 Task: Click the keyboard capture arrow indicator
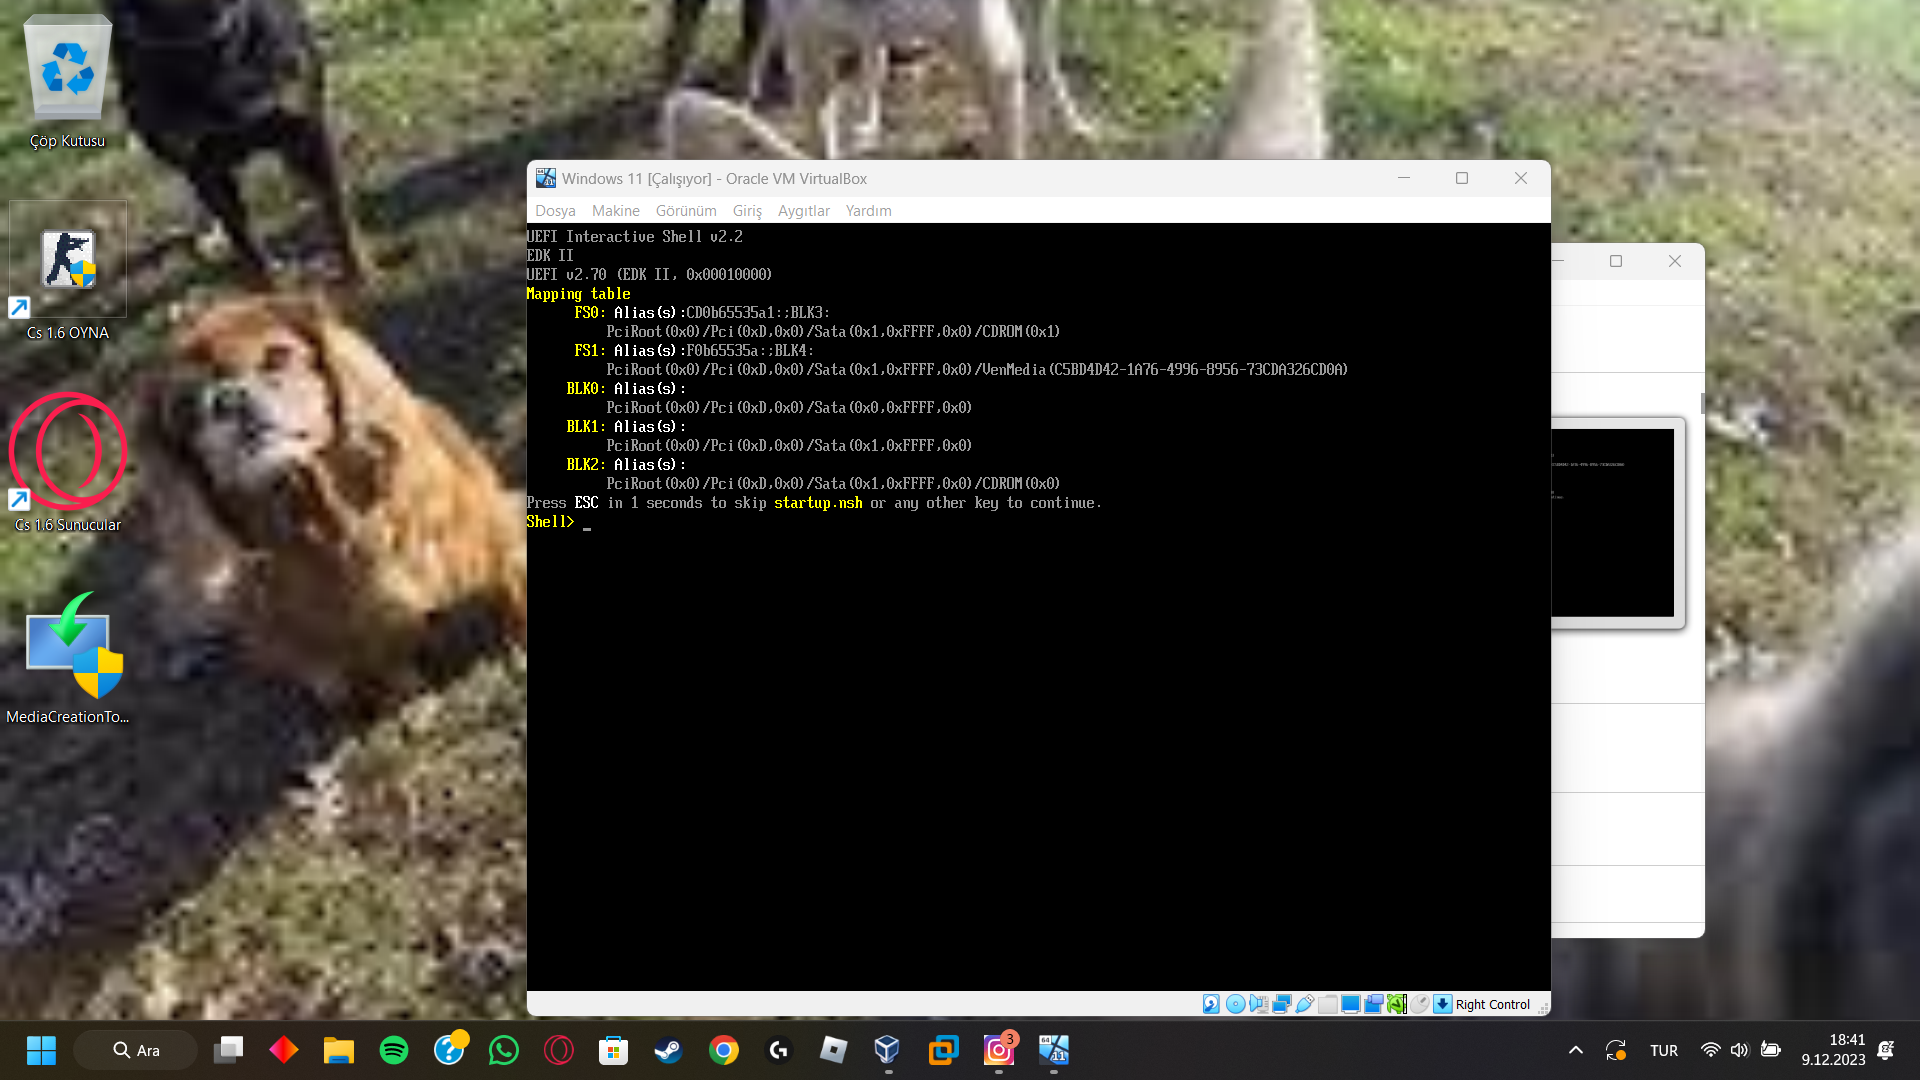(x=1443, y=1004)
